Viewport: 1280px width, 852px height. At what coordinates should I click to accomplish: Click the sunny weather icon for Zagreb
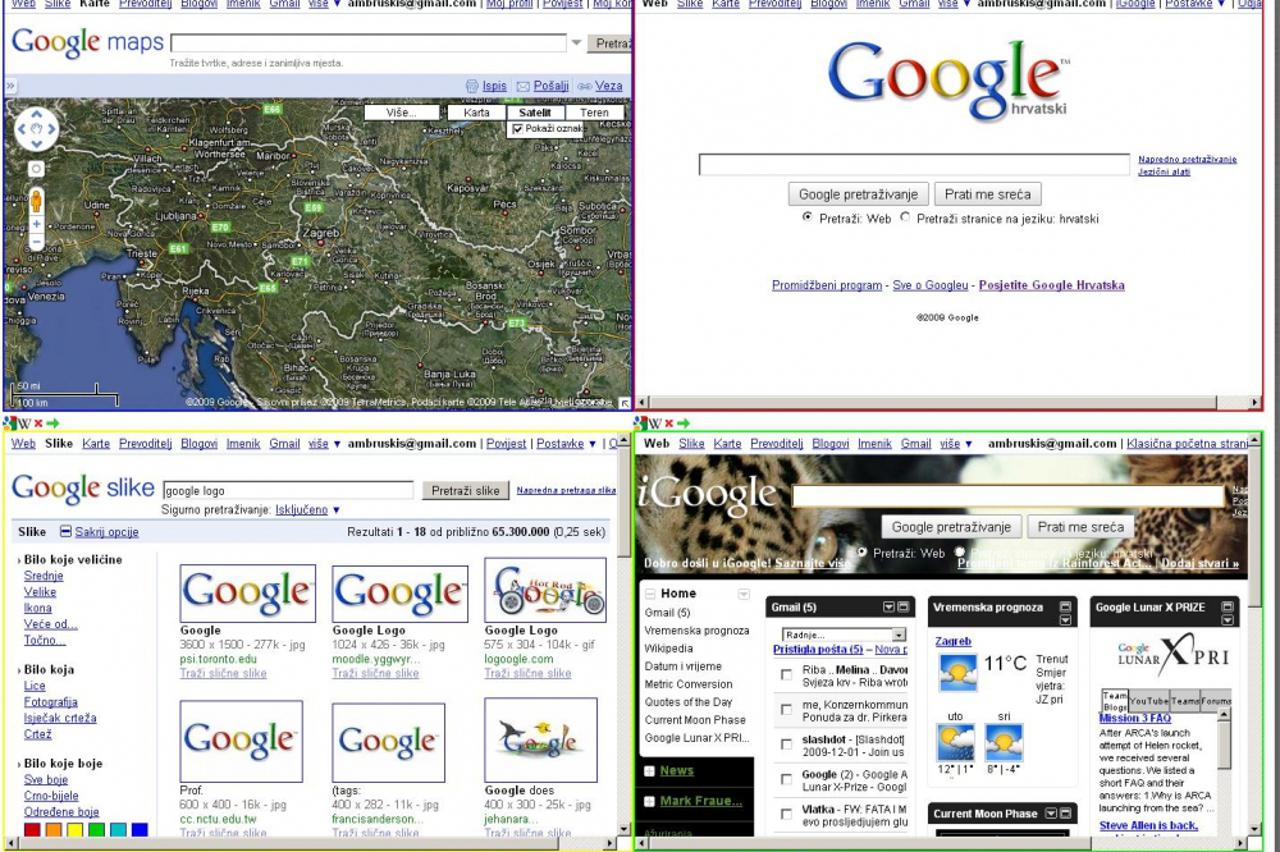click(x=957, y=672)
